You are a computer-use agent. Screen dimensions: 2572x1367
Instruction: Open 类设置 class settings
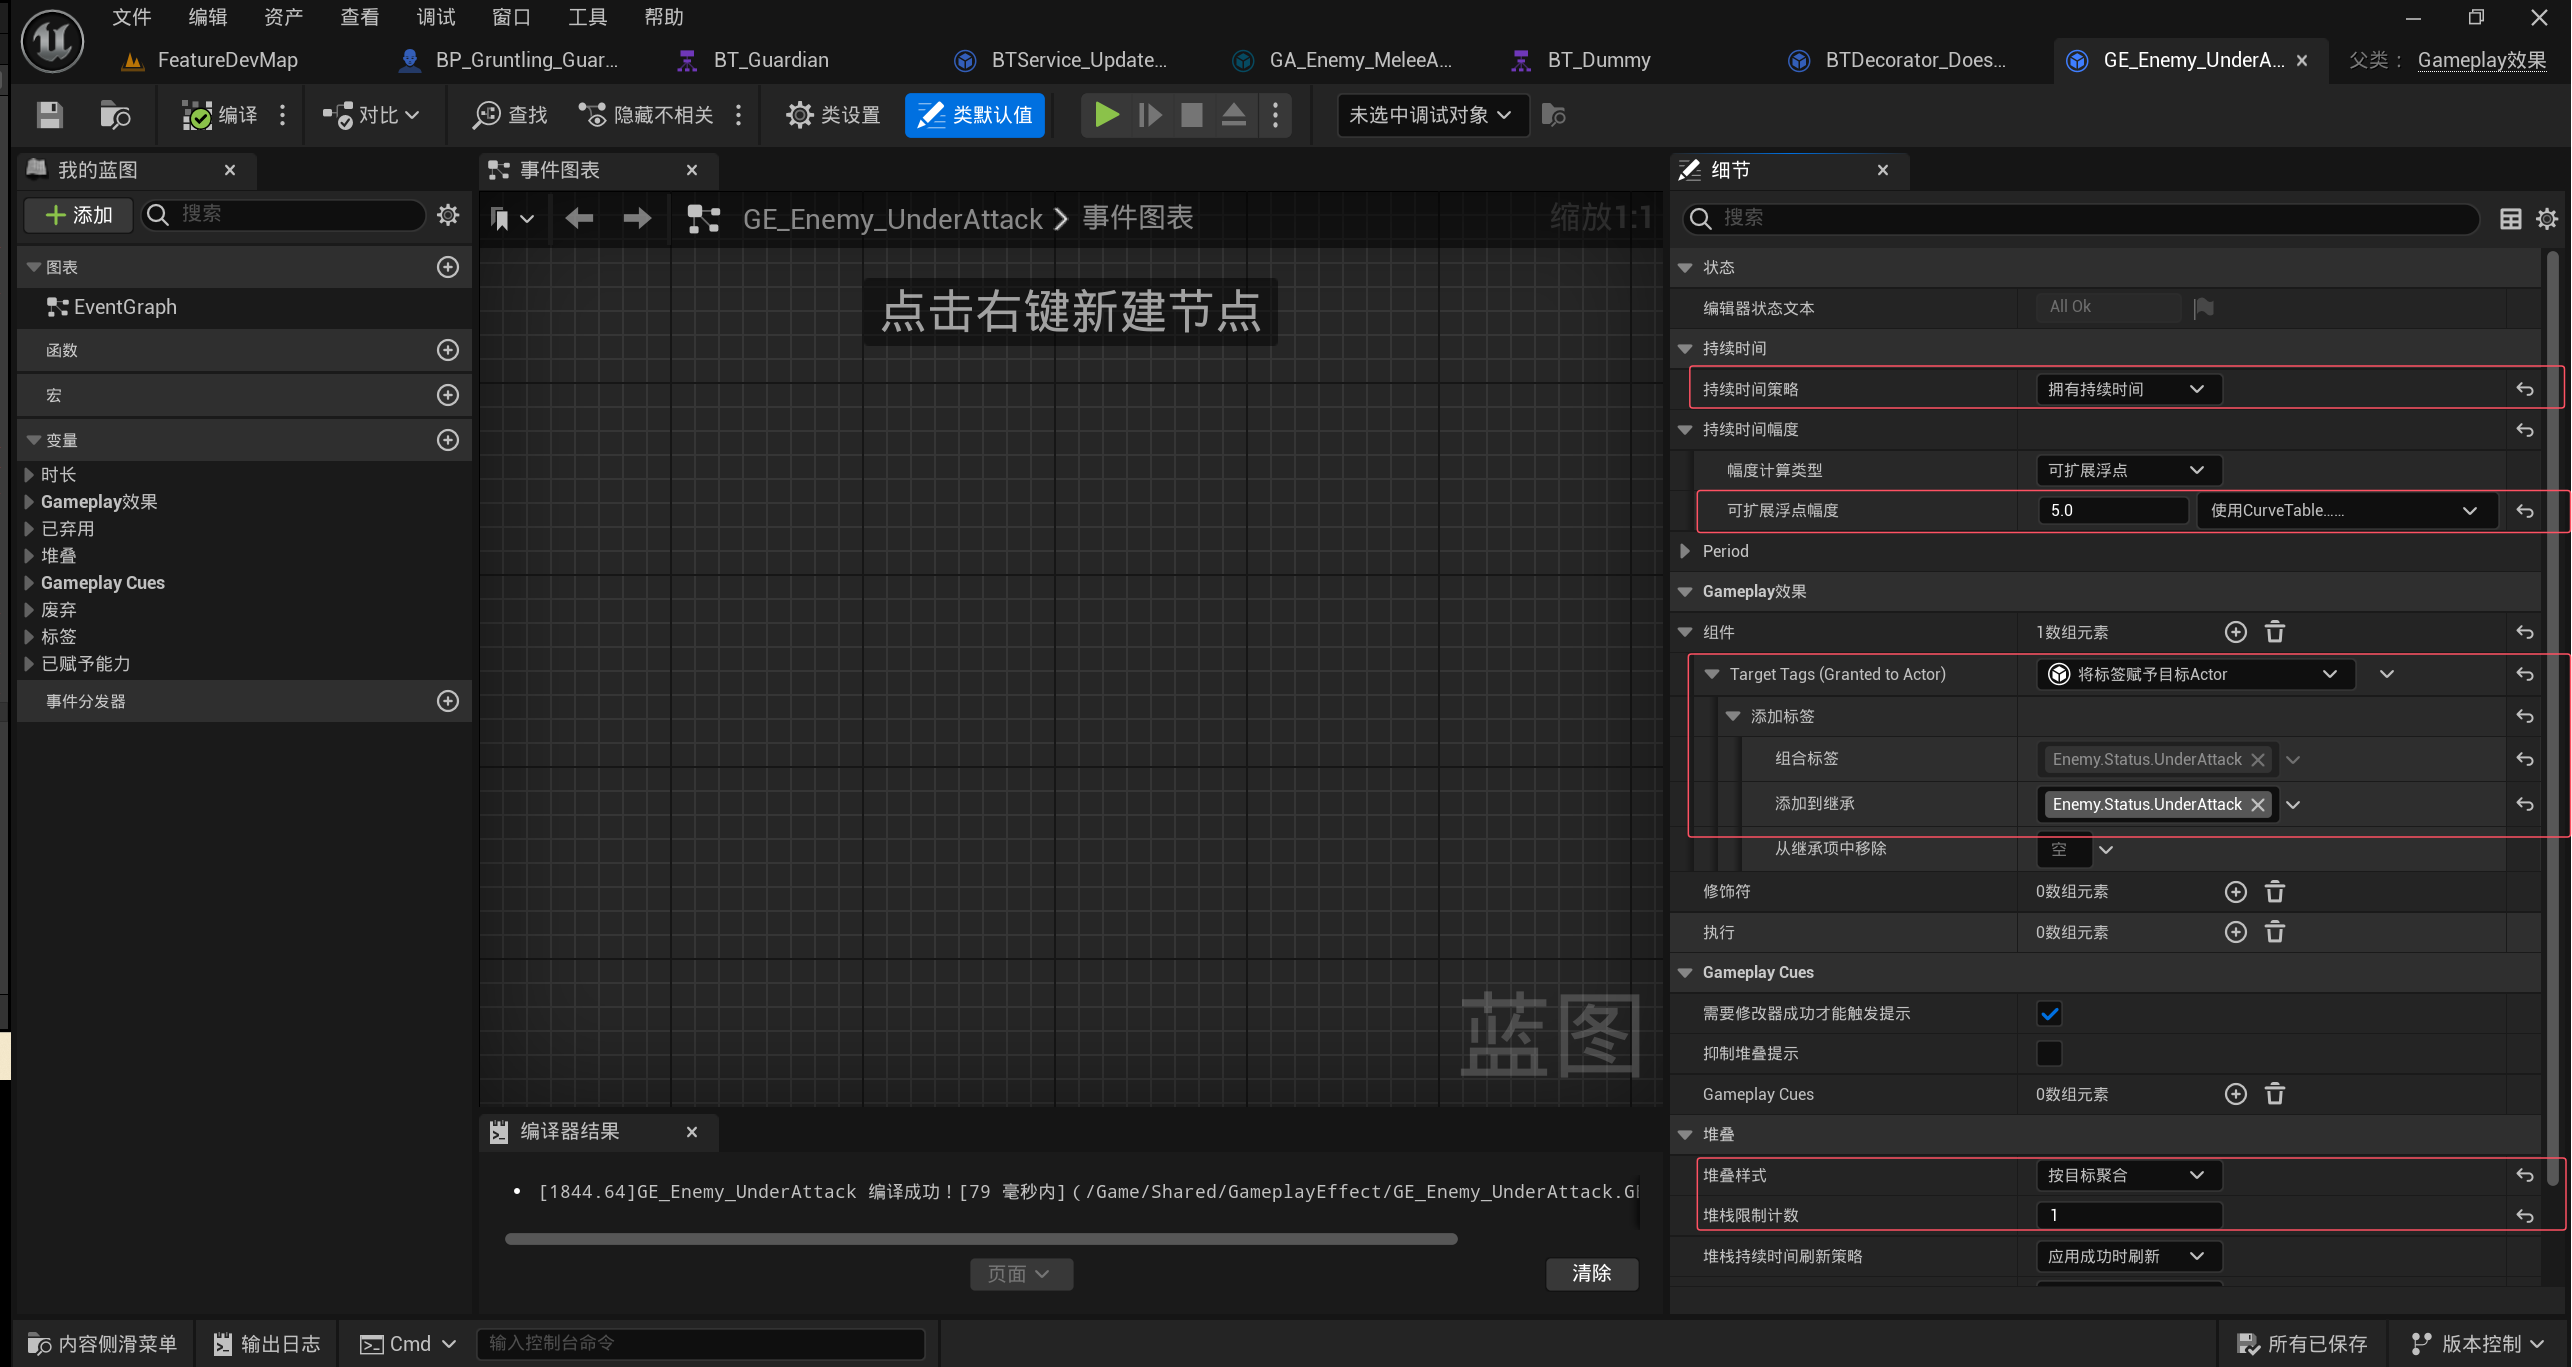tap(833, 115)
